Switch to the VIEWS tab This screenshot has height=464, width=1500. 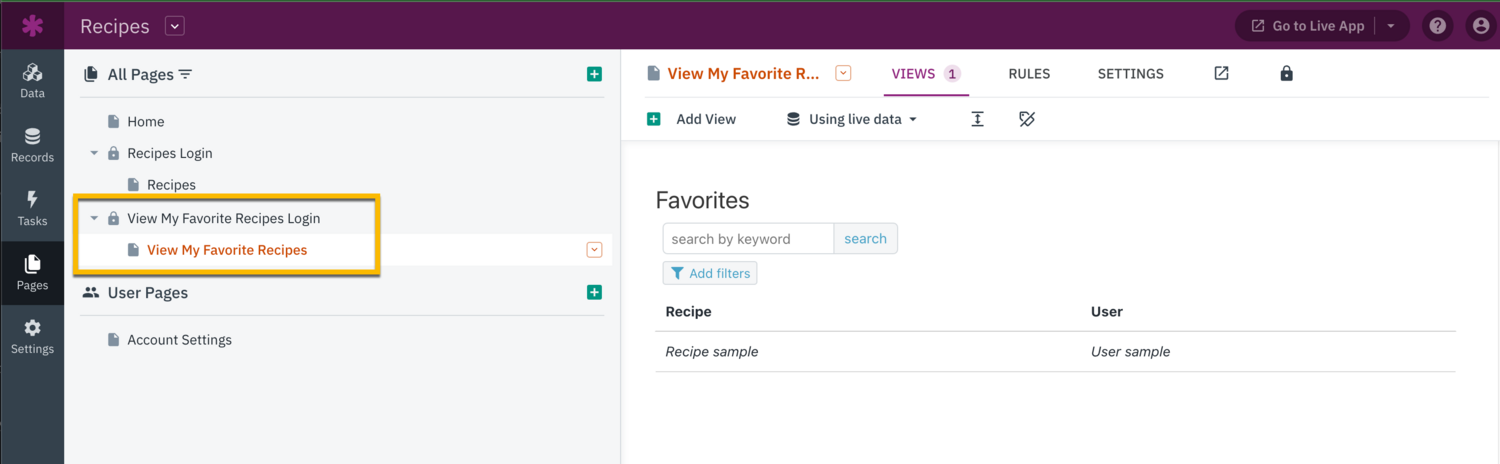[925, 73]
